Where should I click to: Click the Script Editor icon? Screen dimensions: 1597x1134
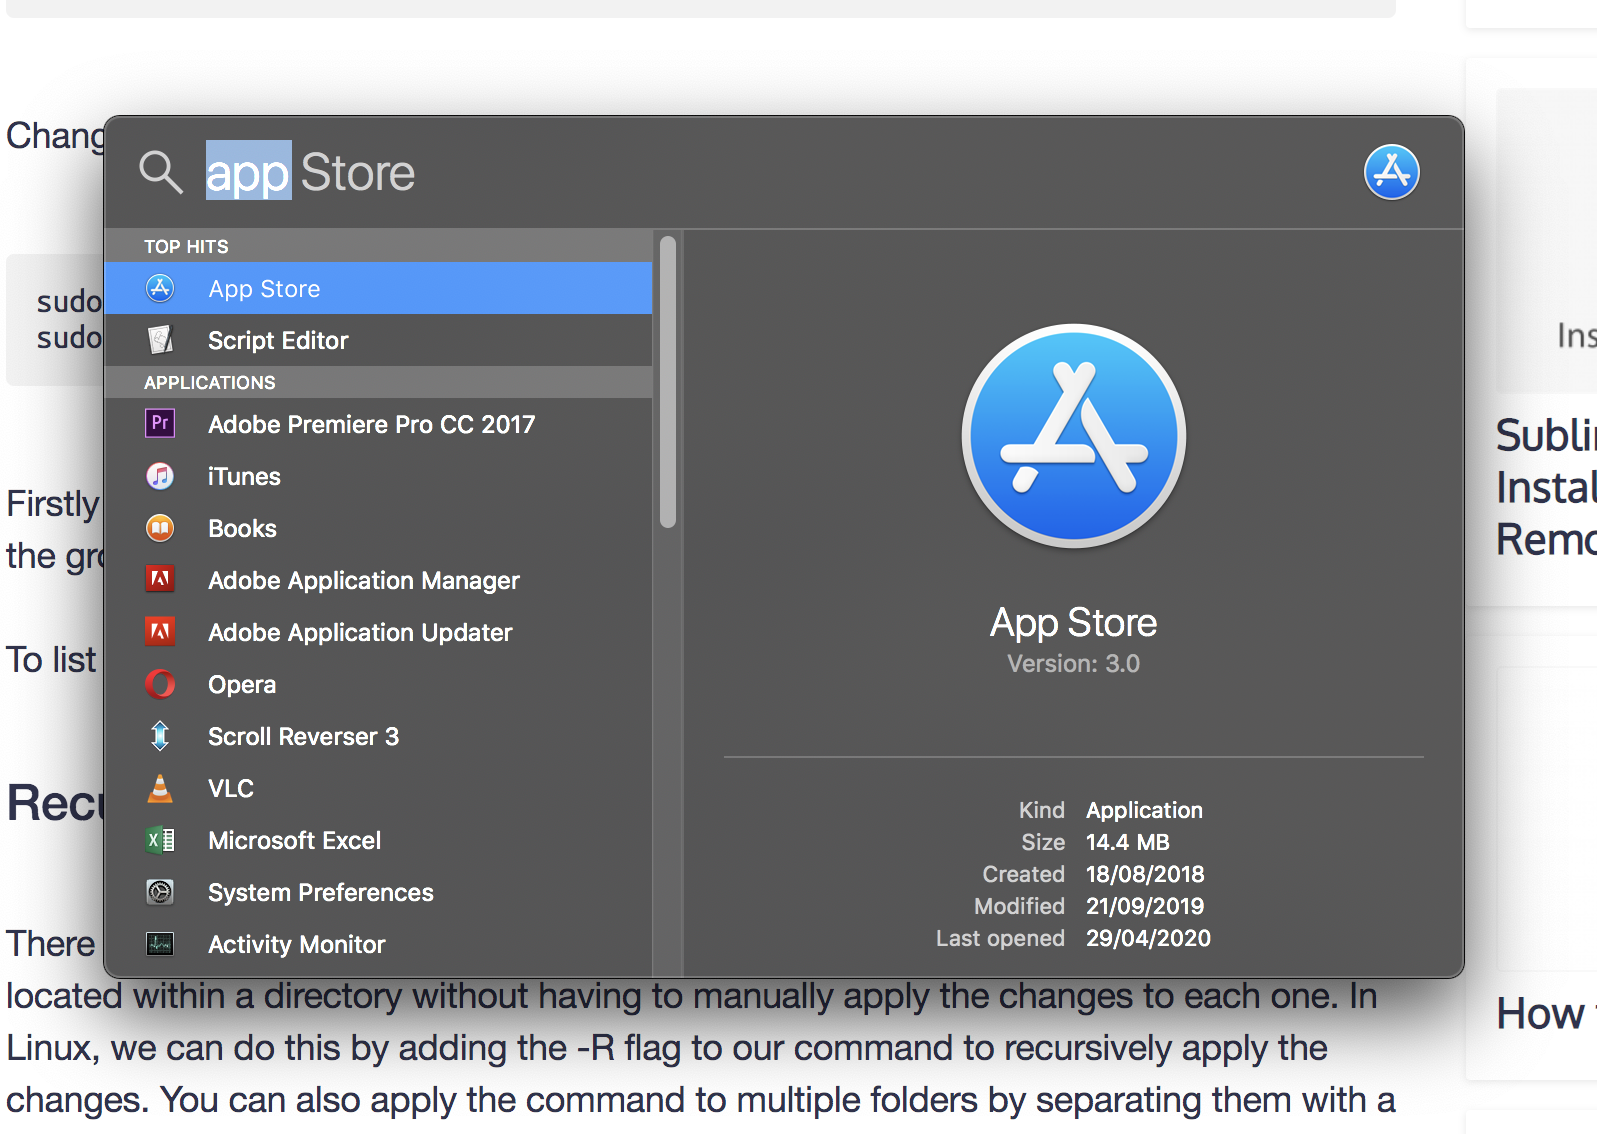coord(160,340)
